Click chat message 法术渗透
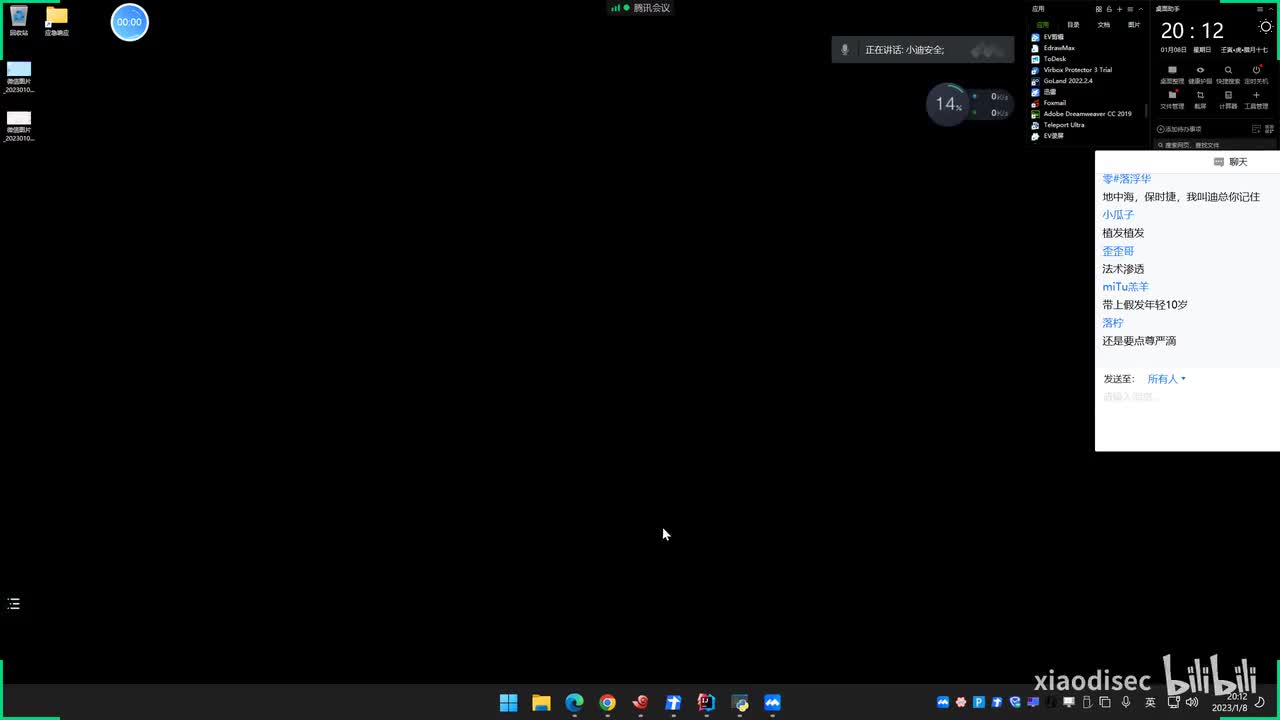The image size is (1280, 720). coord(1123,269)
